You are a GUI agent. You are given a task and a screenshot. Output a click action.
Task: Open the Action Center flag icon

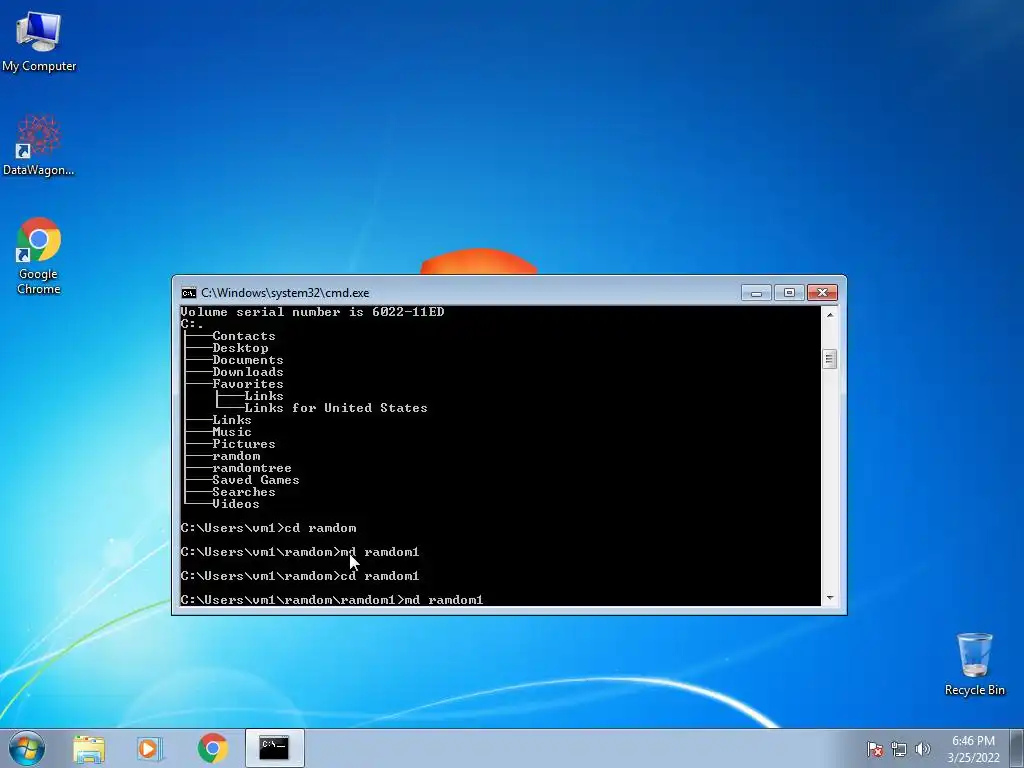tap(874, 749)
